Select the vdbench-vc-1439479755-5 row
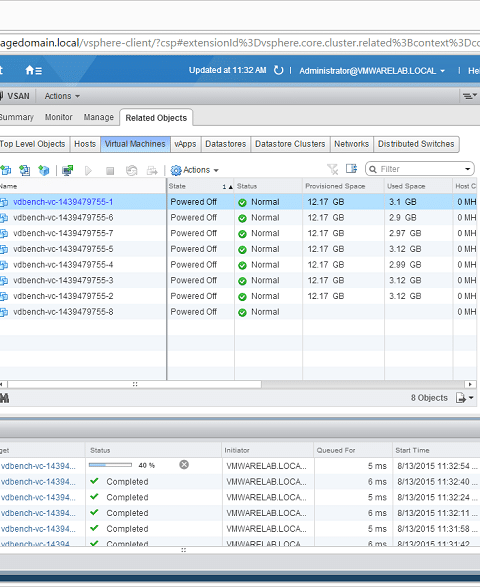This screenshot has width=480, height=587. 238,249
